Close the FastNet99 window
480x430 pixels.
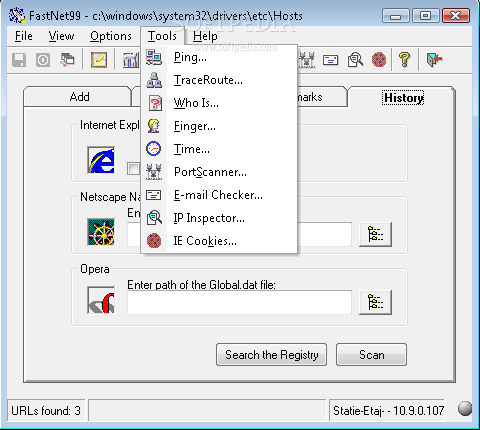456,16
